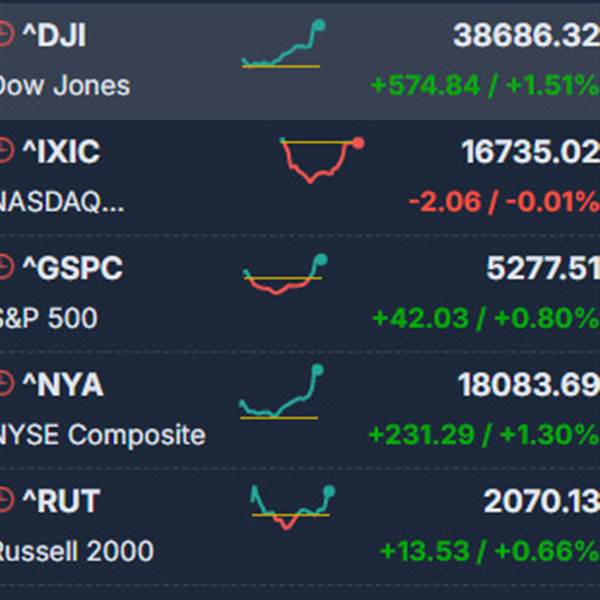
Task: Open the Russell 2000 sparkline chart
Action: click(293, 507)
